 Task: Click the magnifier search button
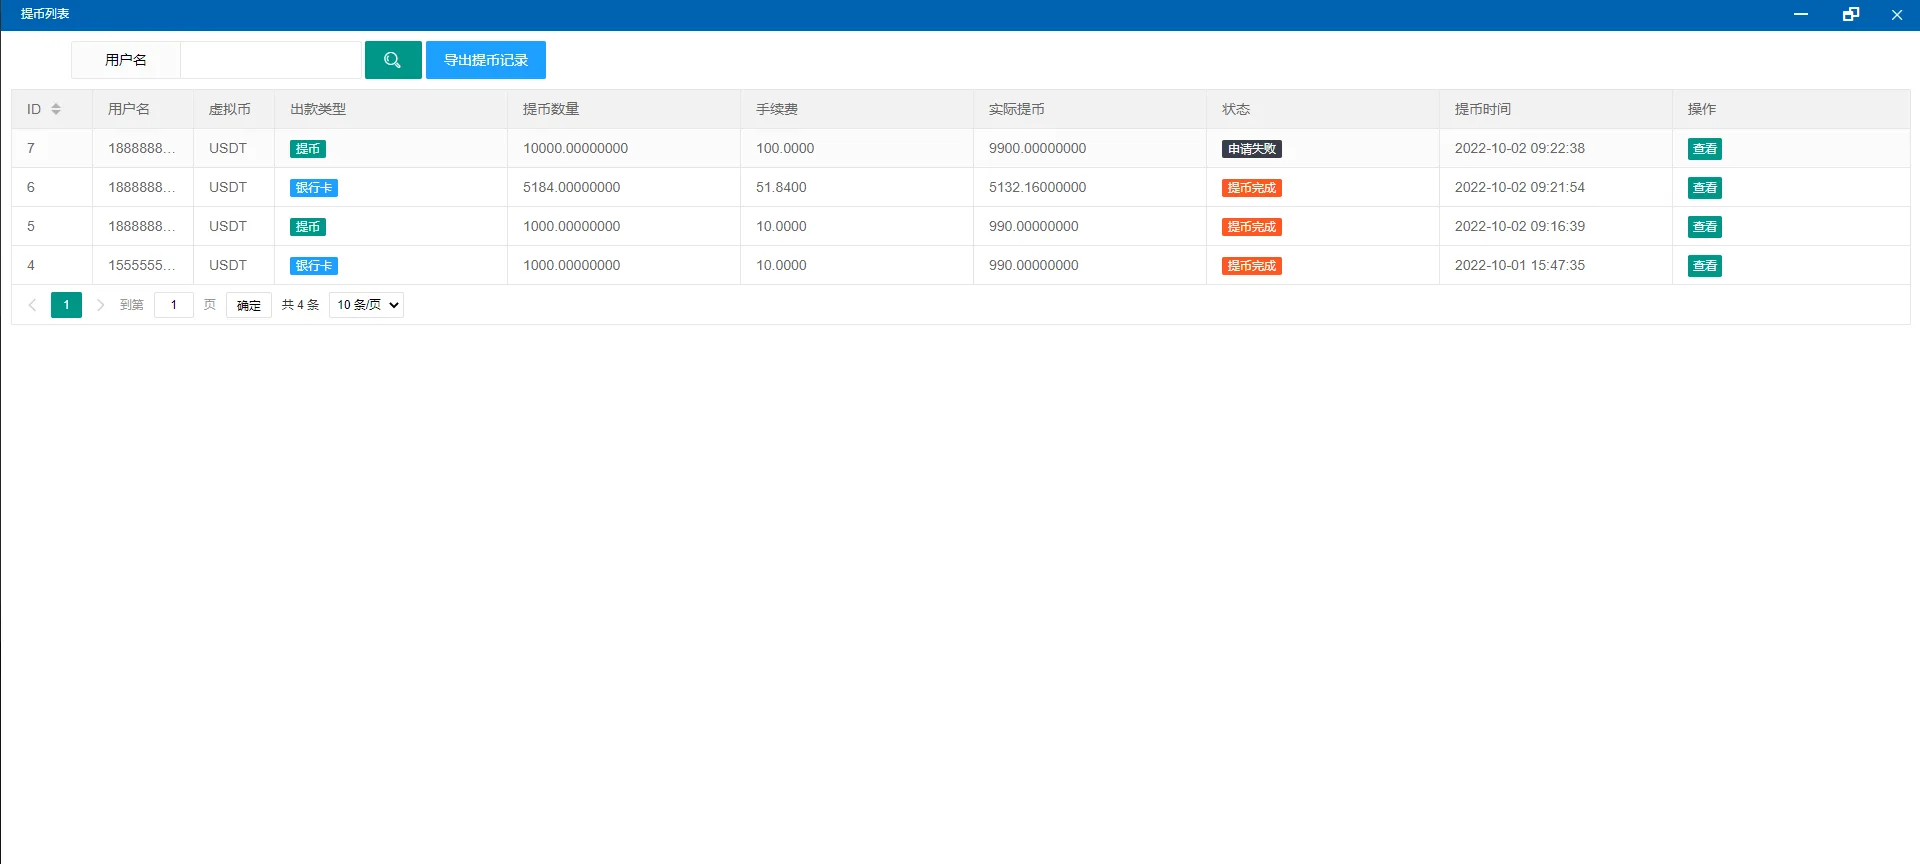pyautogui.click(x=392, y=60)
